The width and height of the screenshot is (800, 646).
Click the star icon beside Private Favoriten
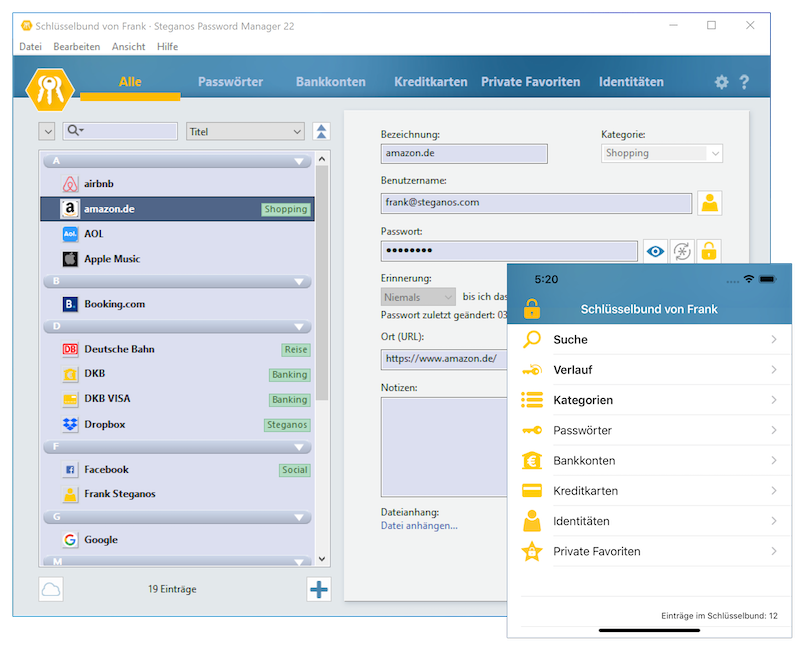pos(530,551)
